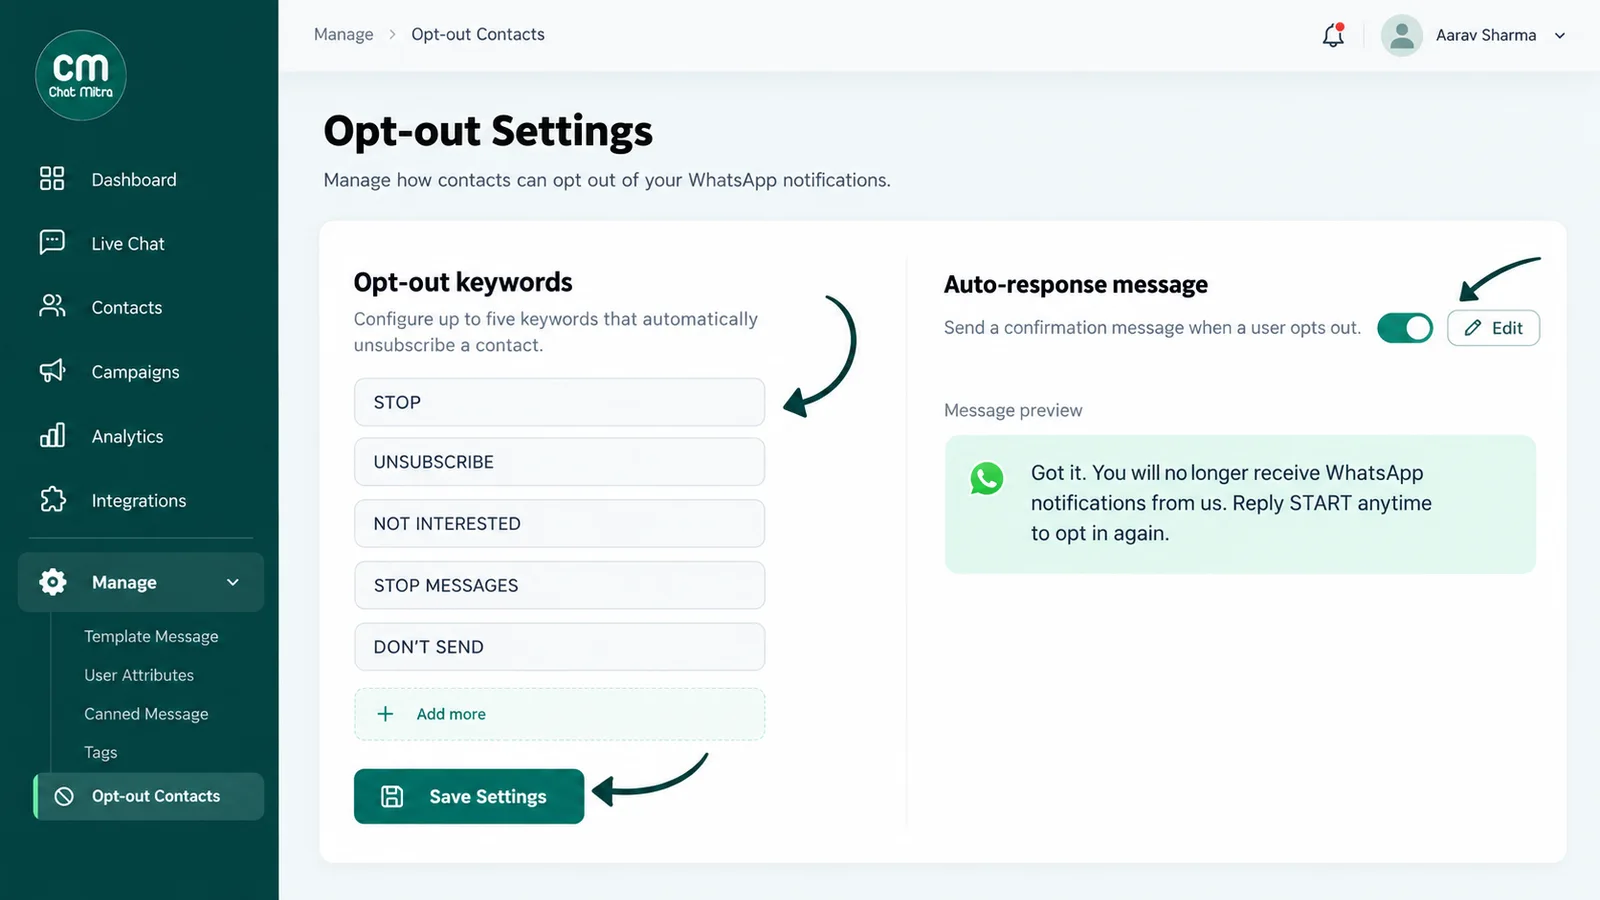Focus the STOP keyword field
This screenshot has width=1600, height=900.
click(x=559, y=402)
